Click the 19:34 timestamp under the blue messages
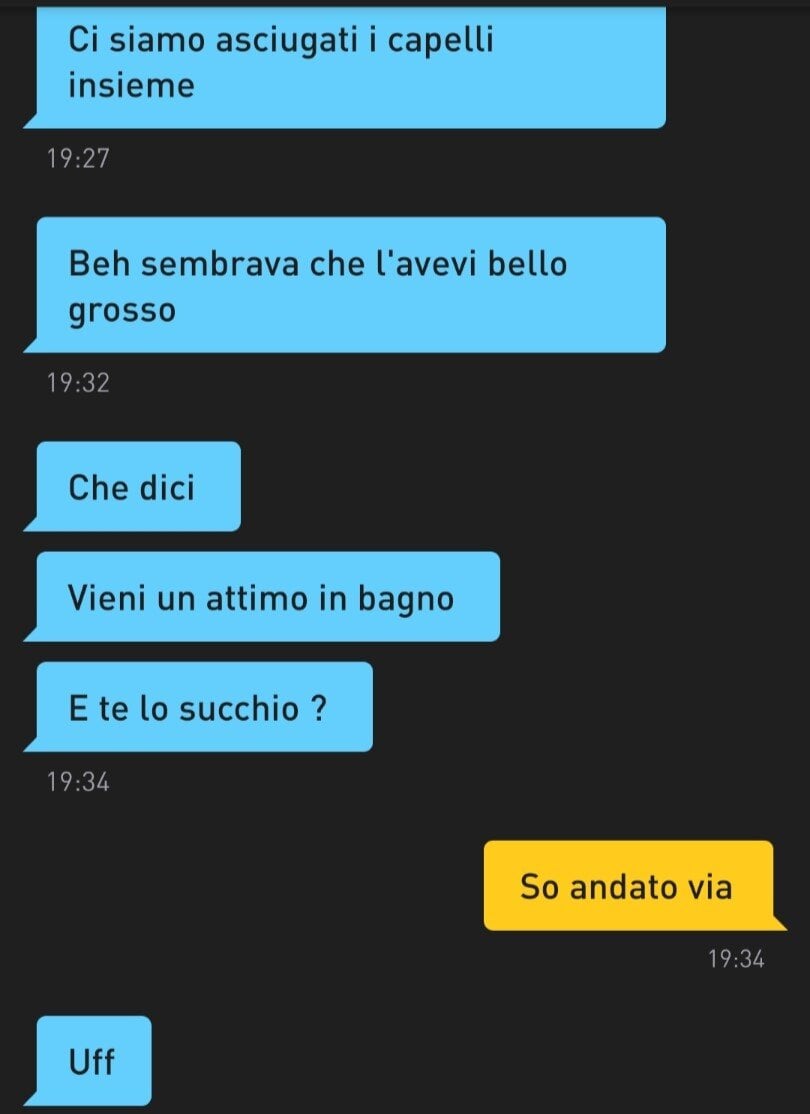 pos(78,782)
